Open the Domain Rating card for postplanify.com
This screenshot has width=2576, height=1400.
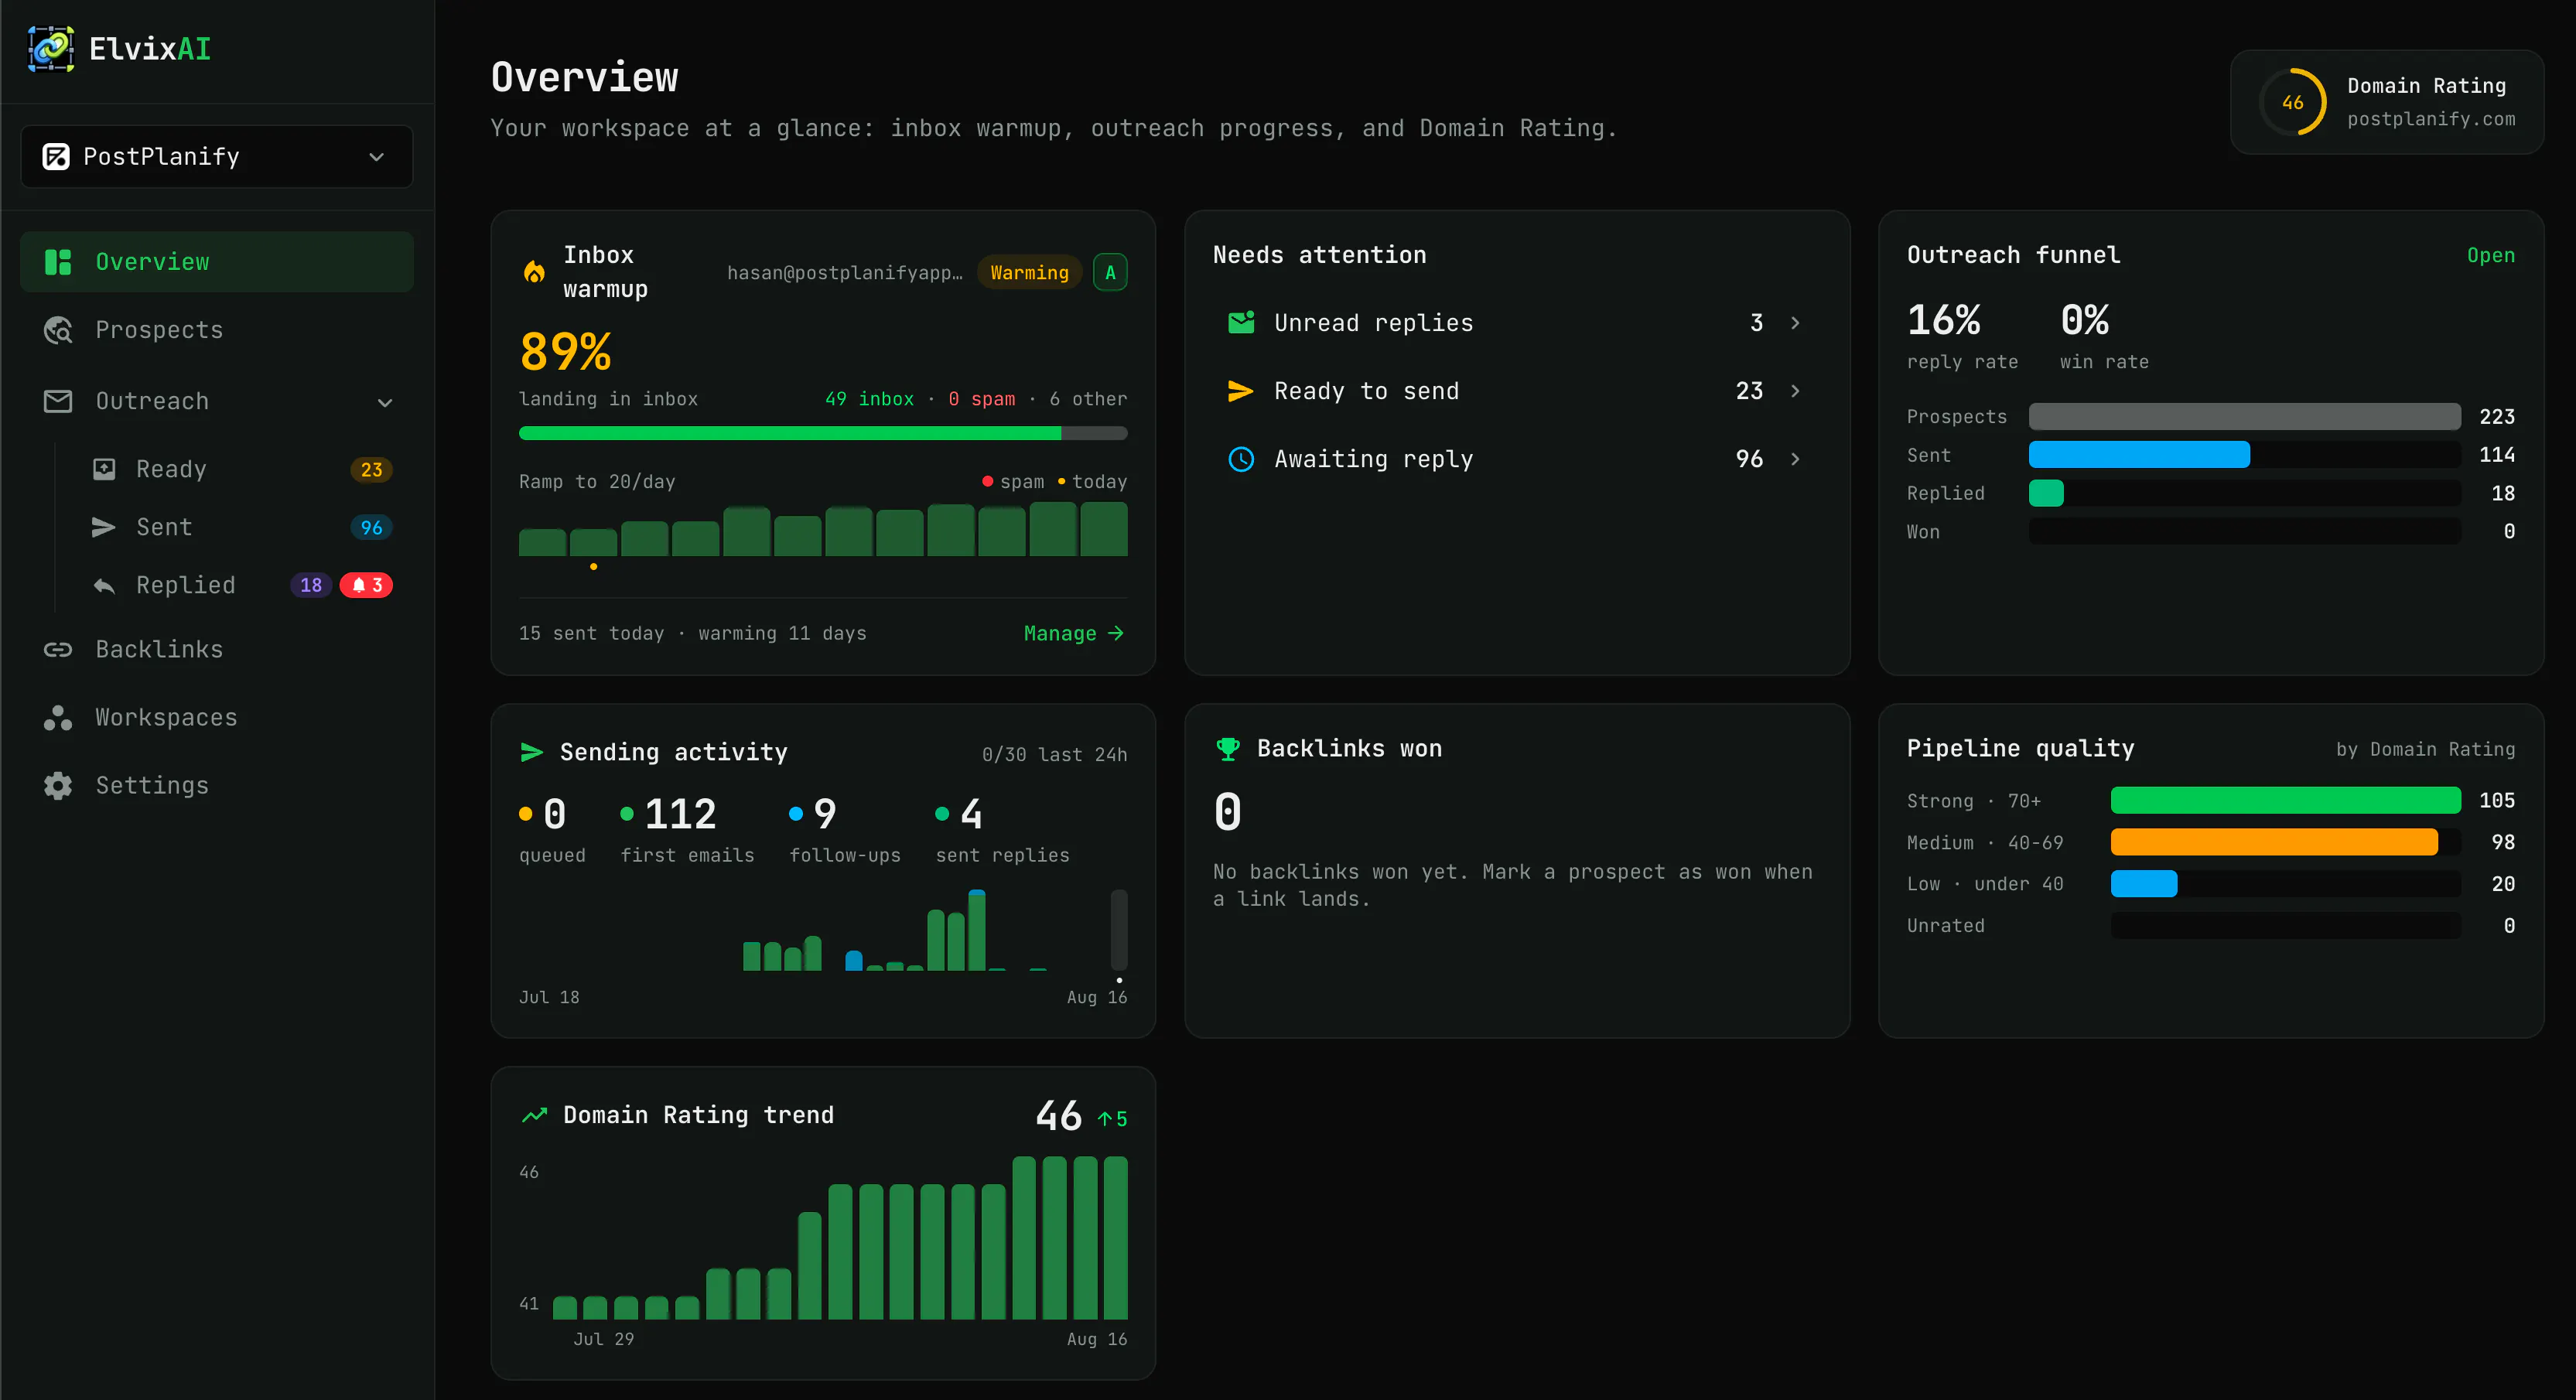(2387, 102)
